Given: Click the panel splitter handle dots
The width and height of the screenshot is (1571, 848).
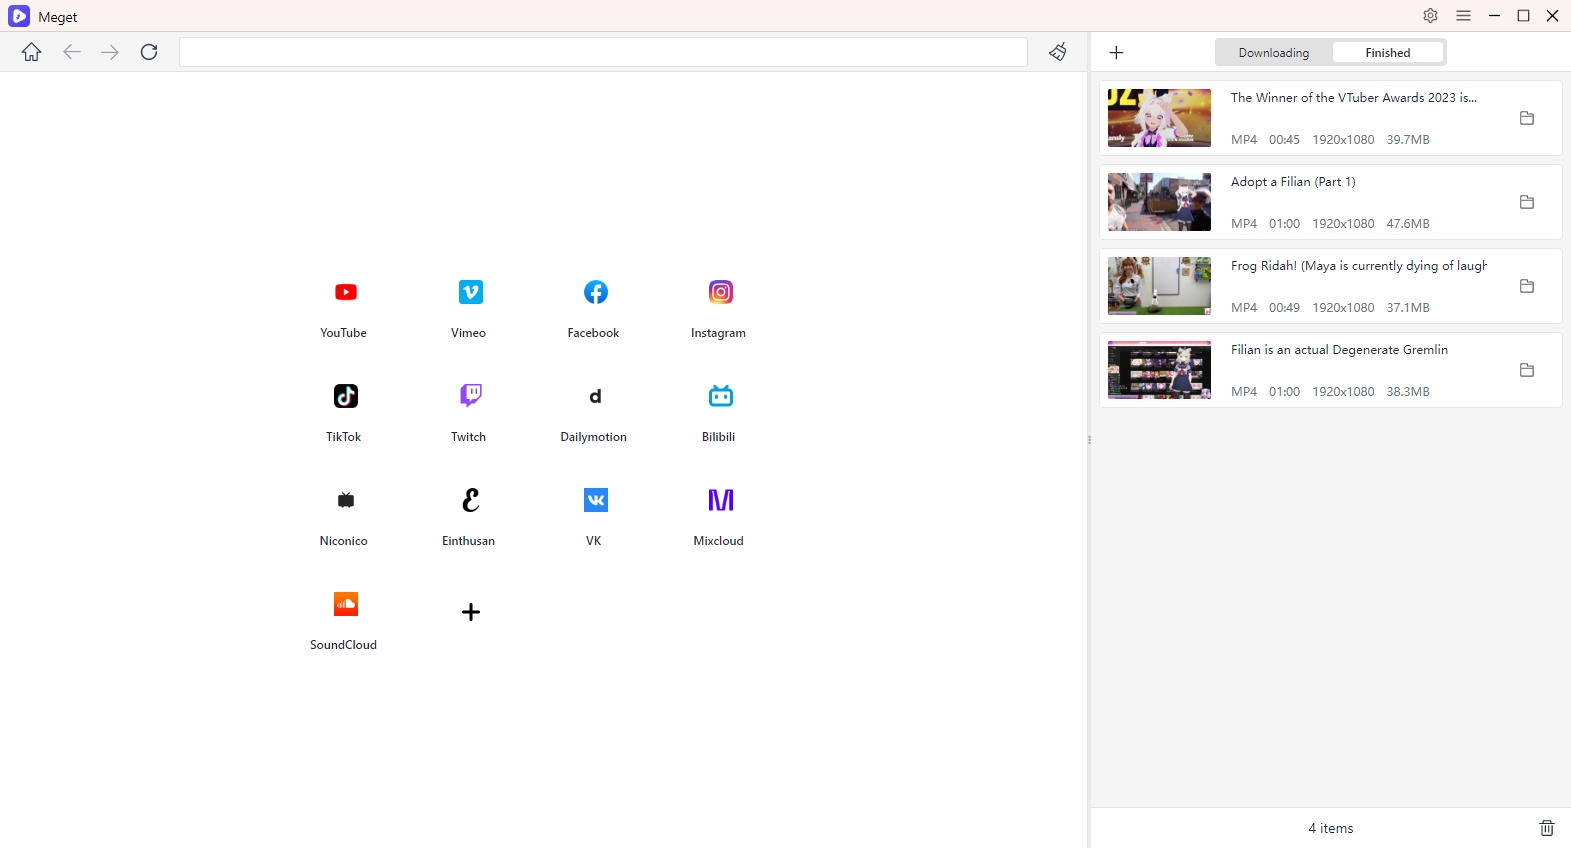Looking at the screenshot, I should (x=1089, y=440).
